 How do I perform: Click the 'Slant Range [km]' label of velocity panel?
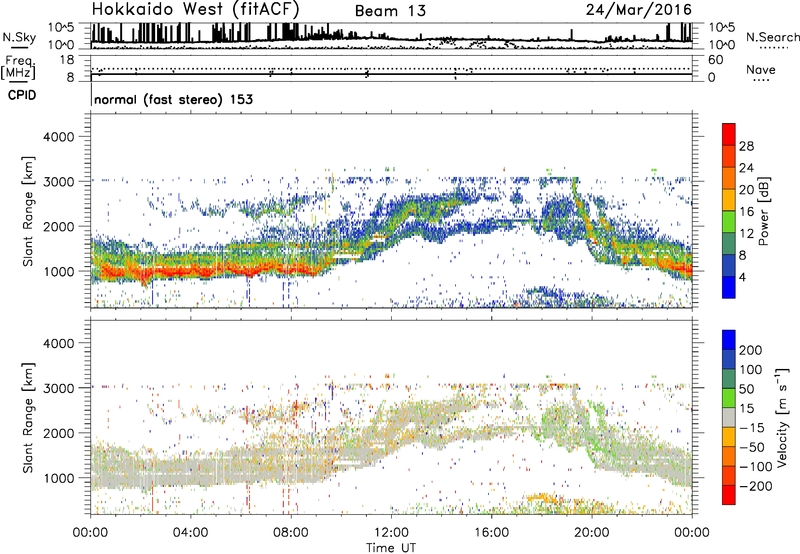coord(28,418)
